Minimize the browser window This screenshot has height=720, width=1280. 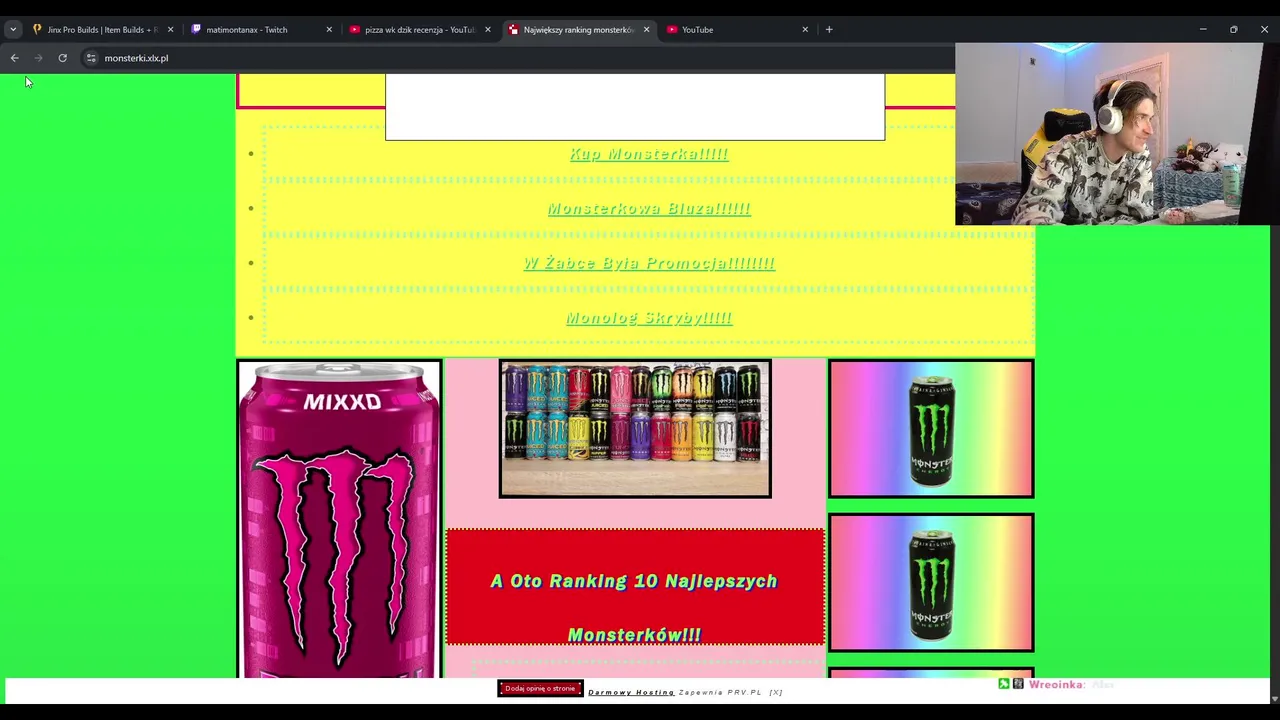(1203, 30)
